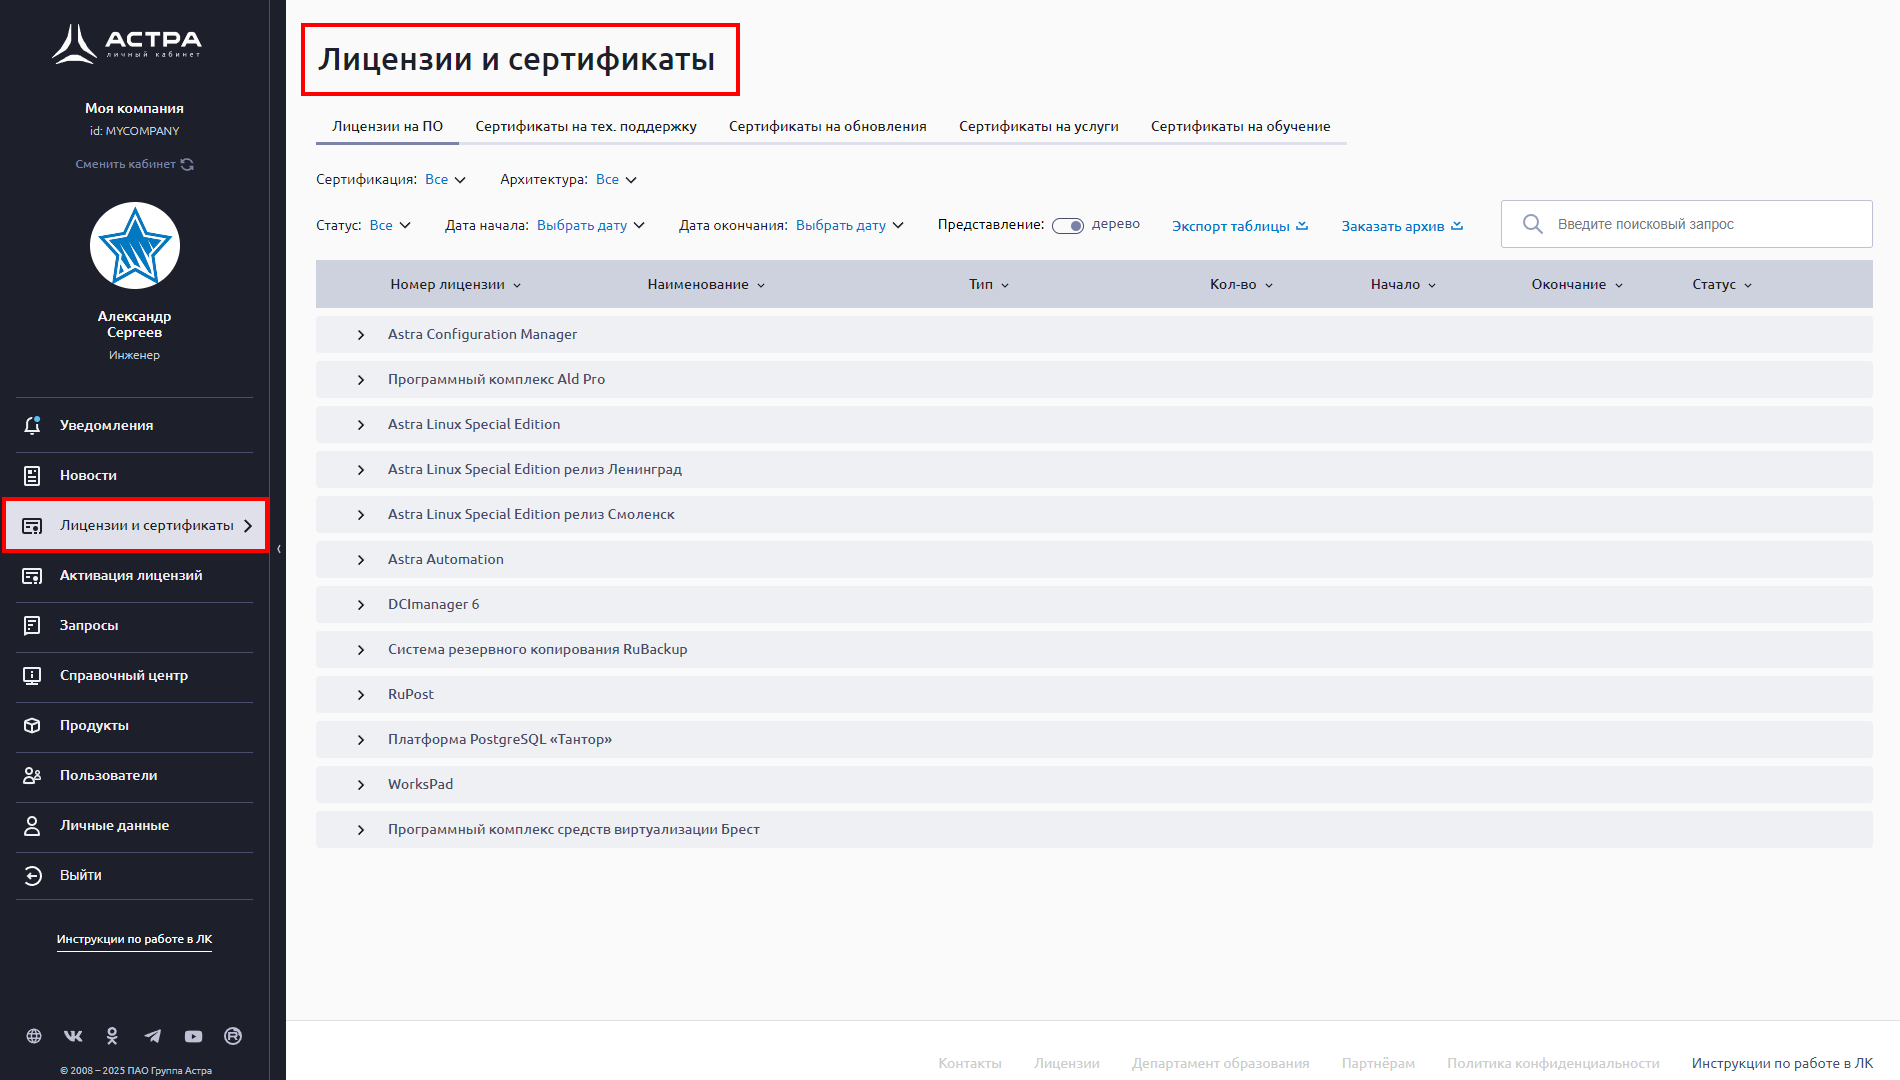Expand the Платформа PostgreSQL «Тантор» row

coord(361,740)
